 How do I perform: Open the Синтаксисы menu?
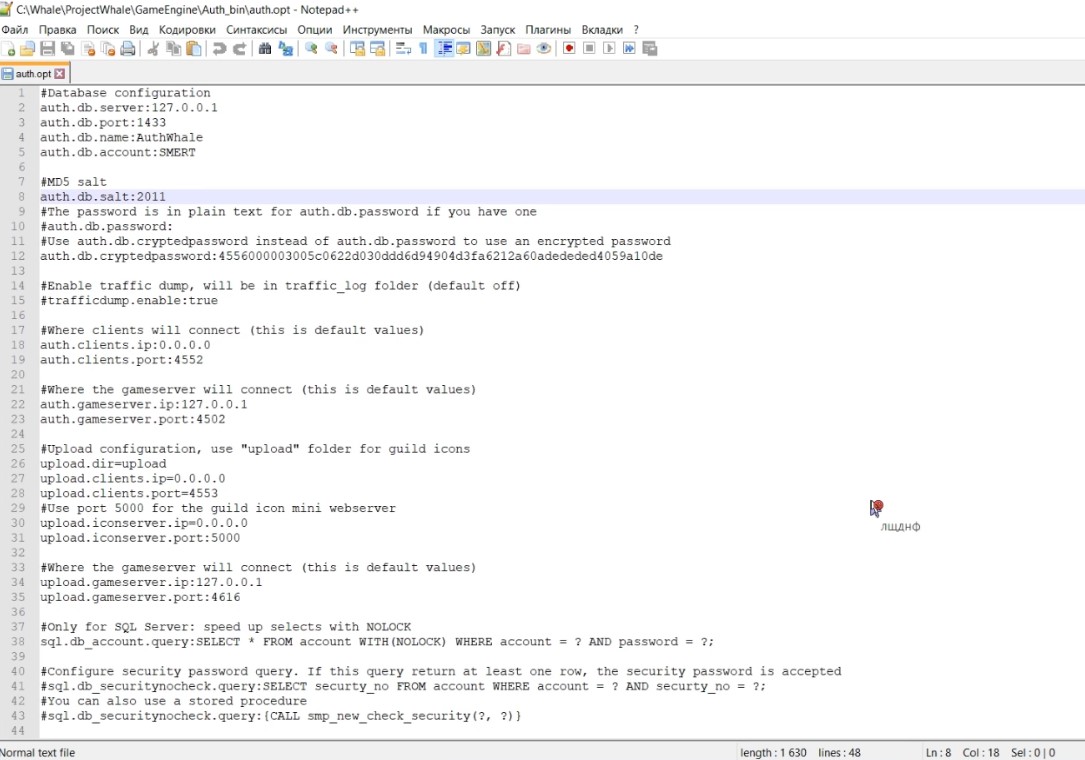click(x=256, y=30)
